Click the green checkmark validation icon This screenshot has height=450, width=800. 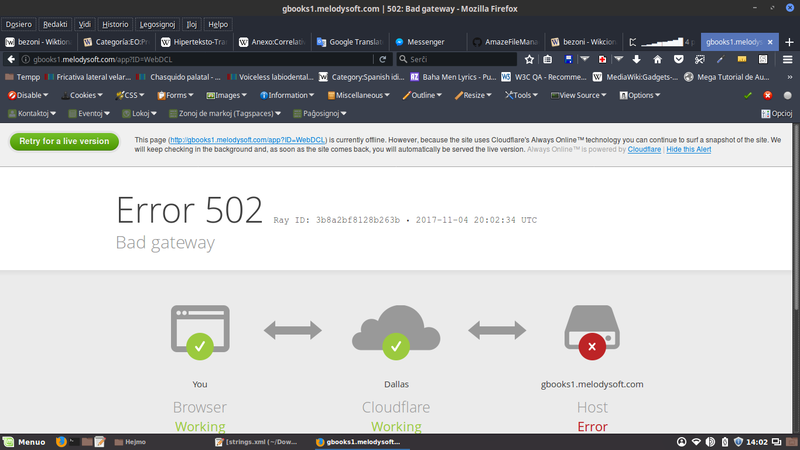[x=748, y=95]
